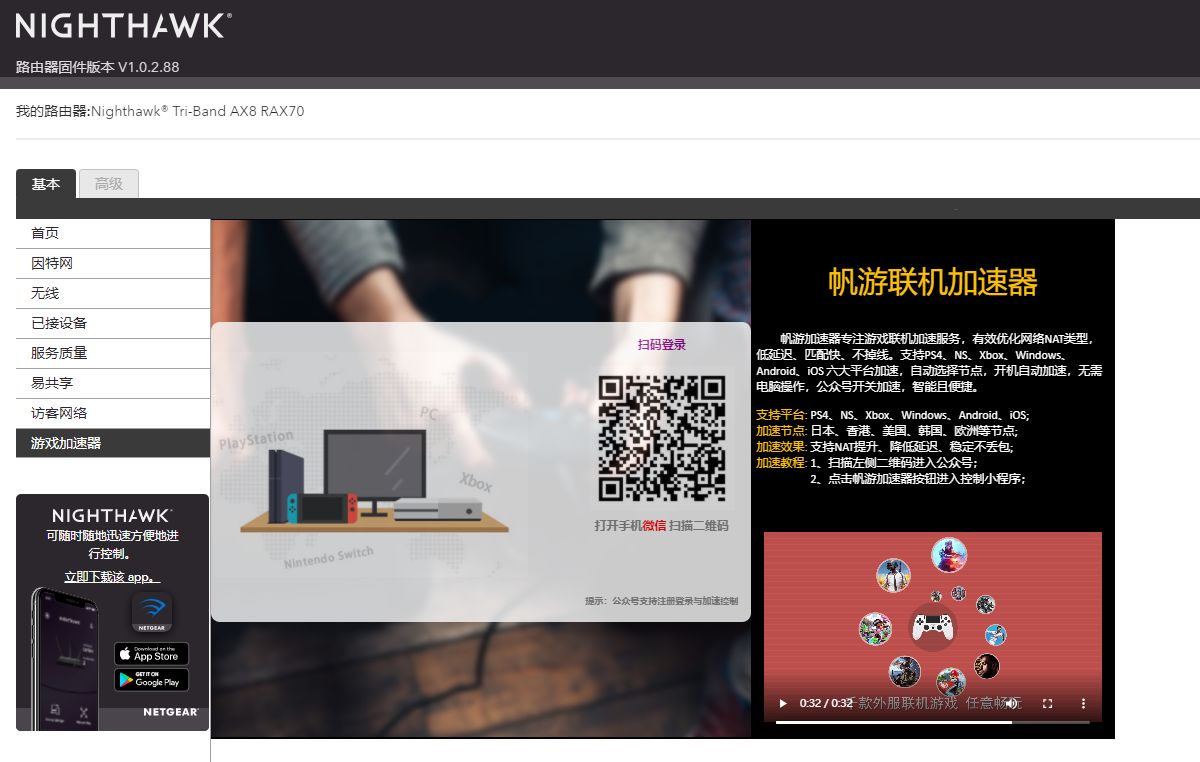Click the NETGEAR logo in the app ad
Image resolution: width=1200 pixels, height=762 pixels.
(x=170, y=712)
